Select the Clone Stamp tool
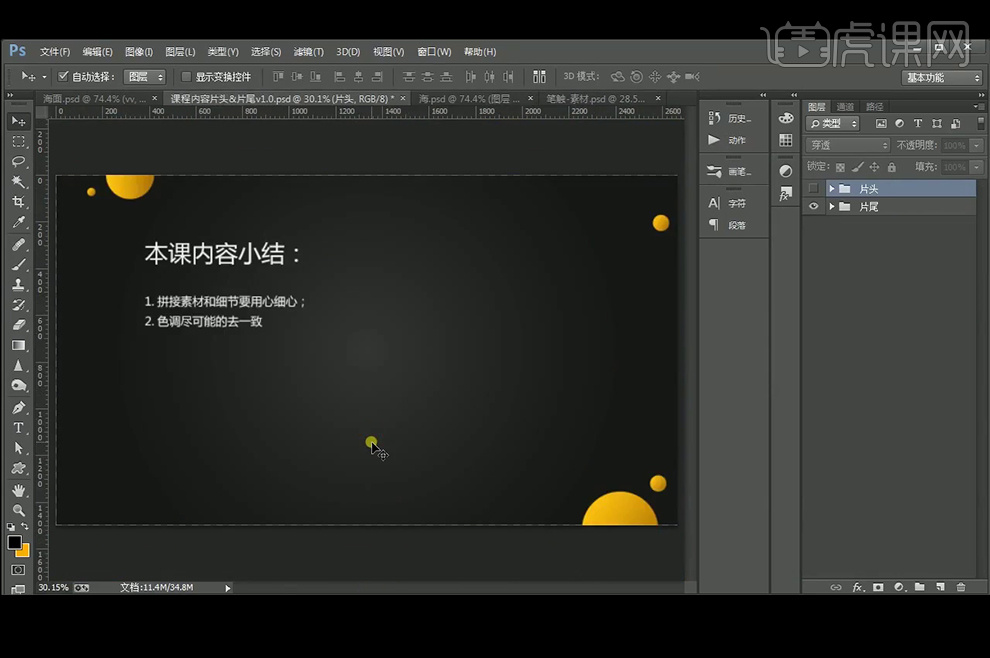 (18, 285)
